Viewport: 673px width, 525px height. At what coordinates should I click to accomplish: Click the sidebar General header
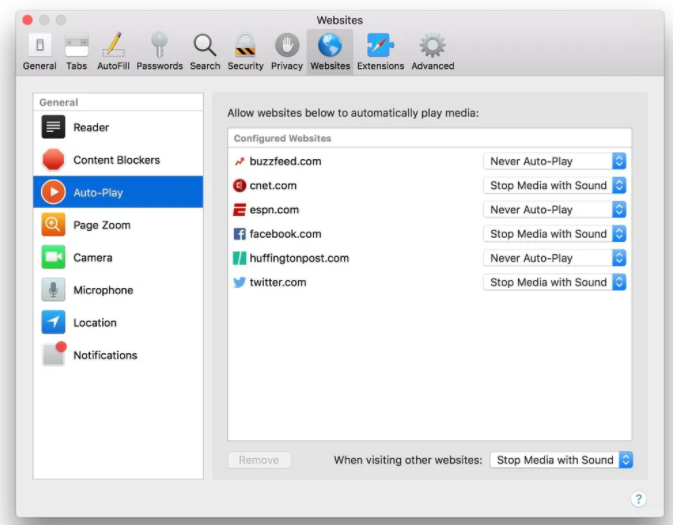click(59, 102)
